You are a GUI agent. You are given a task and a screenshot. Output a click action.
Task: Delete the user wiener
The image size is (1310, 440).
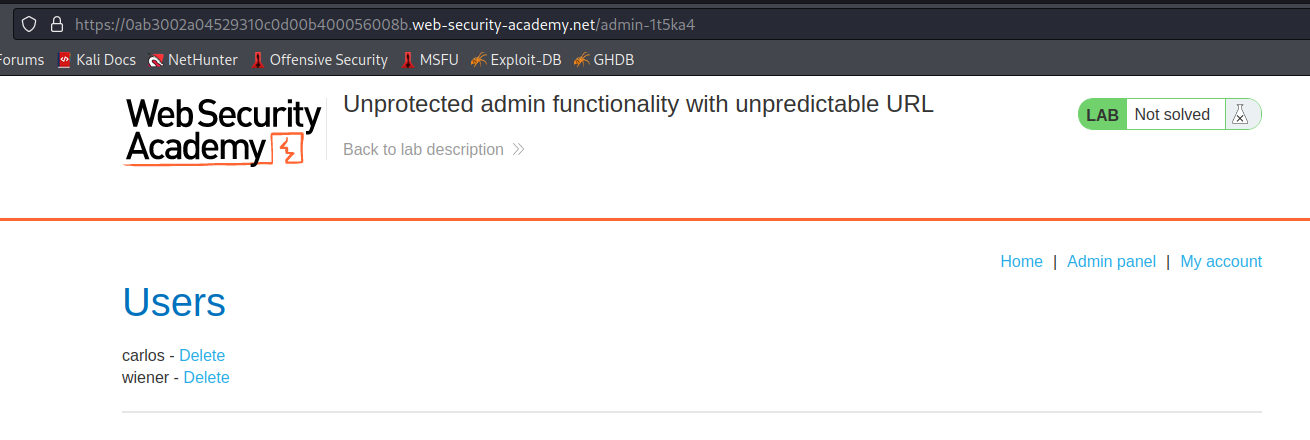tap(206, 378)
